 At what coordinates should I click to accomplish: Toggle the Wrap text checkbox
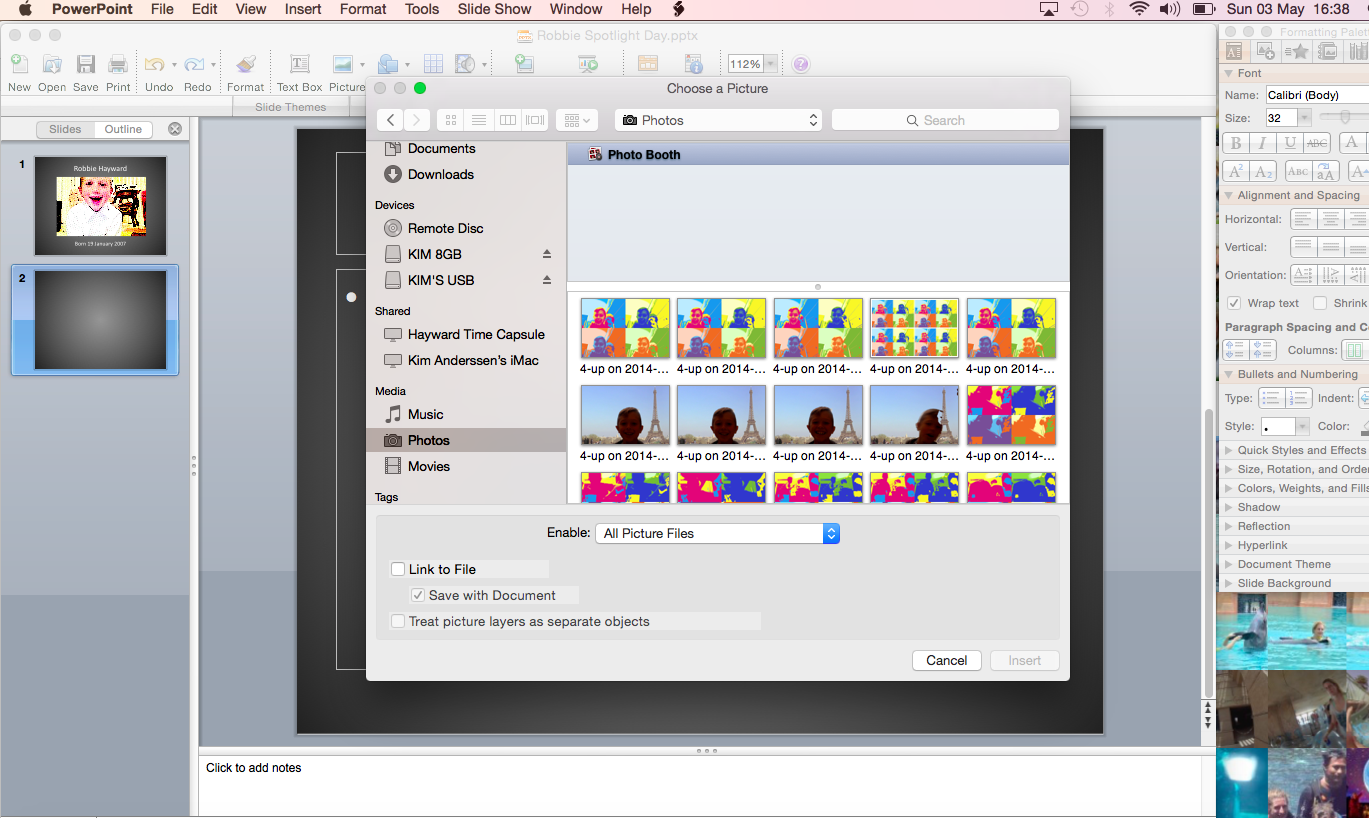1234,303
